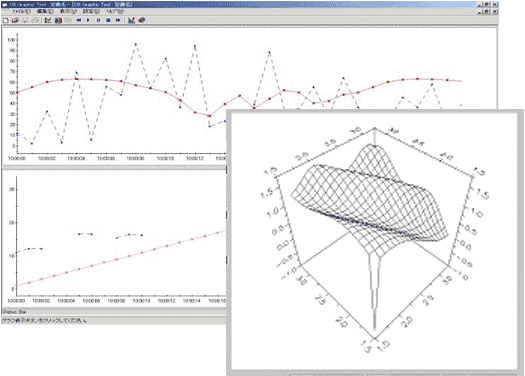Minimize the main application window
This screenshot has height=376, width=525.
coord(479,5)
